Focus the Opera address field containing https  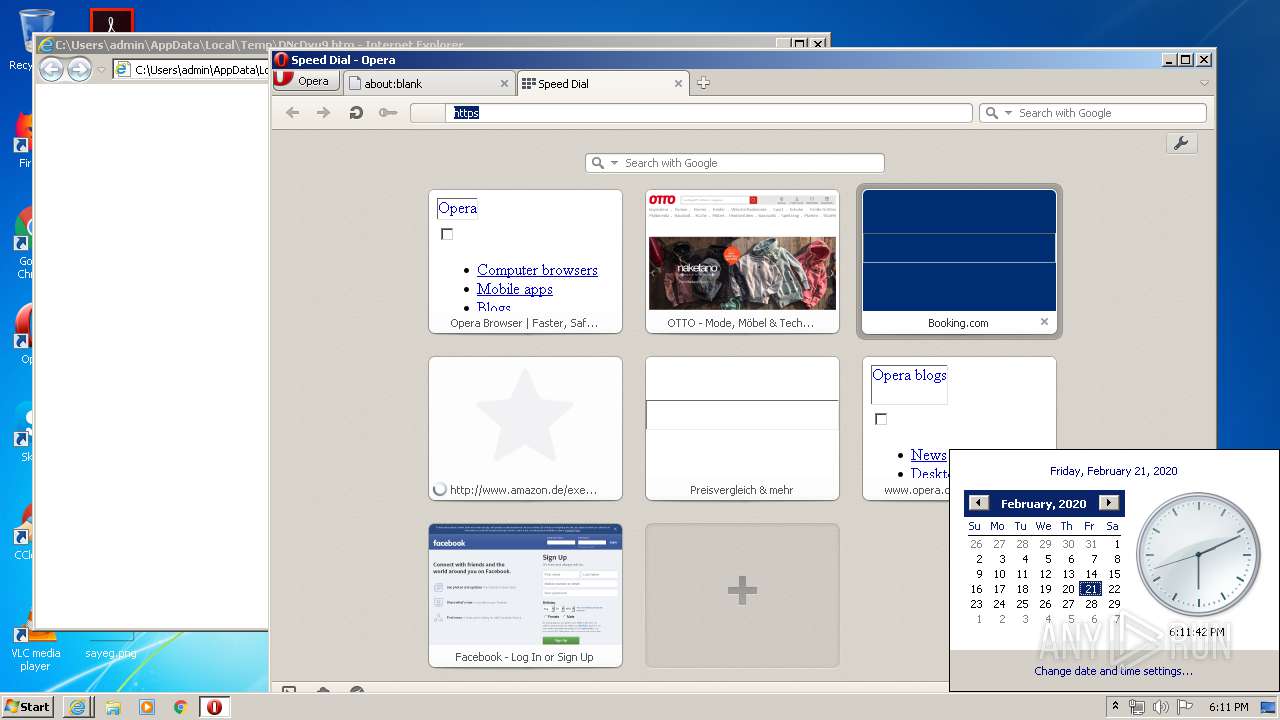coord(691,113)
